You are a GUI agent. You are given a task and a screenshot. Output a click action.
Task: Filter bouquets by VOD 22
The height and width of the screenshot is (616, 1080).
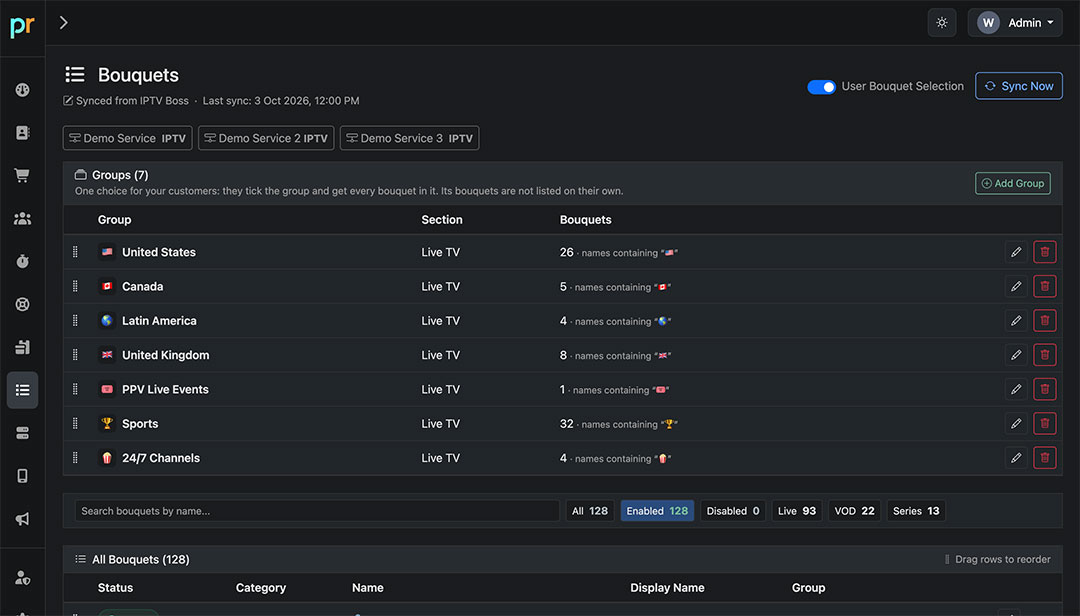(854, 511)
